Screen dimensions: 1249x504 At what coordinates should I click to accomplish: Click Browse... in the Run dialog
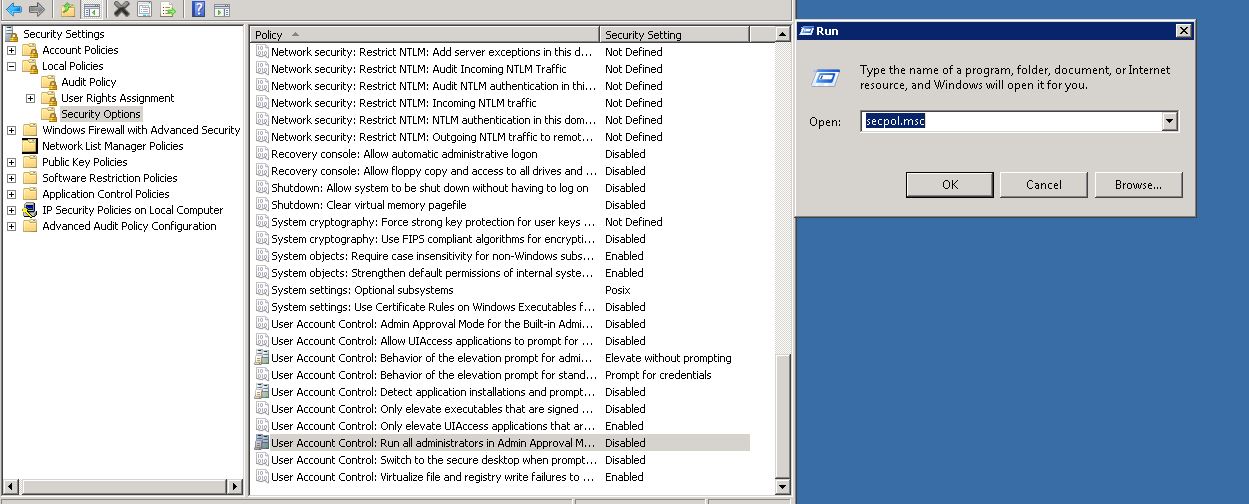tap(1138, 184)
